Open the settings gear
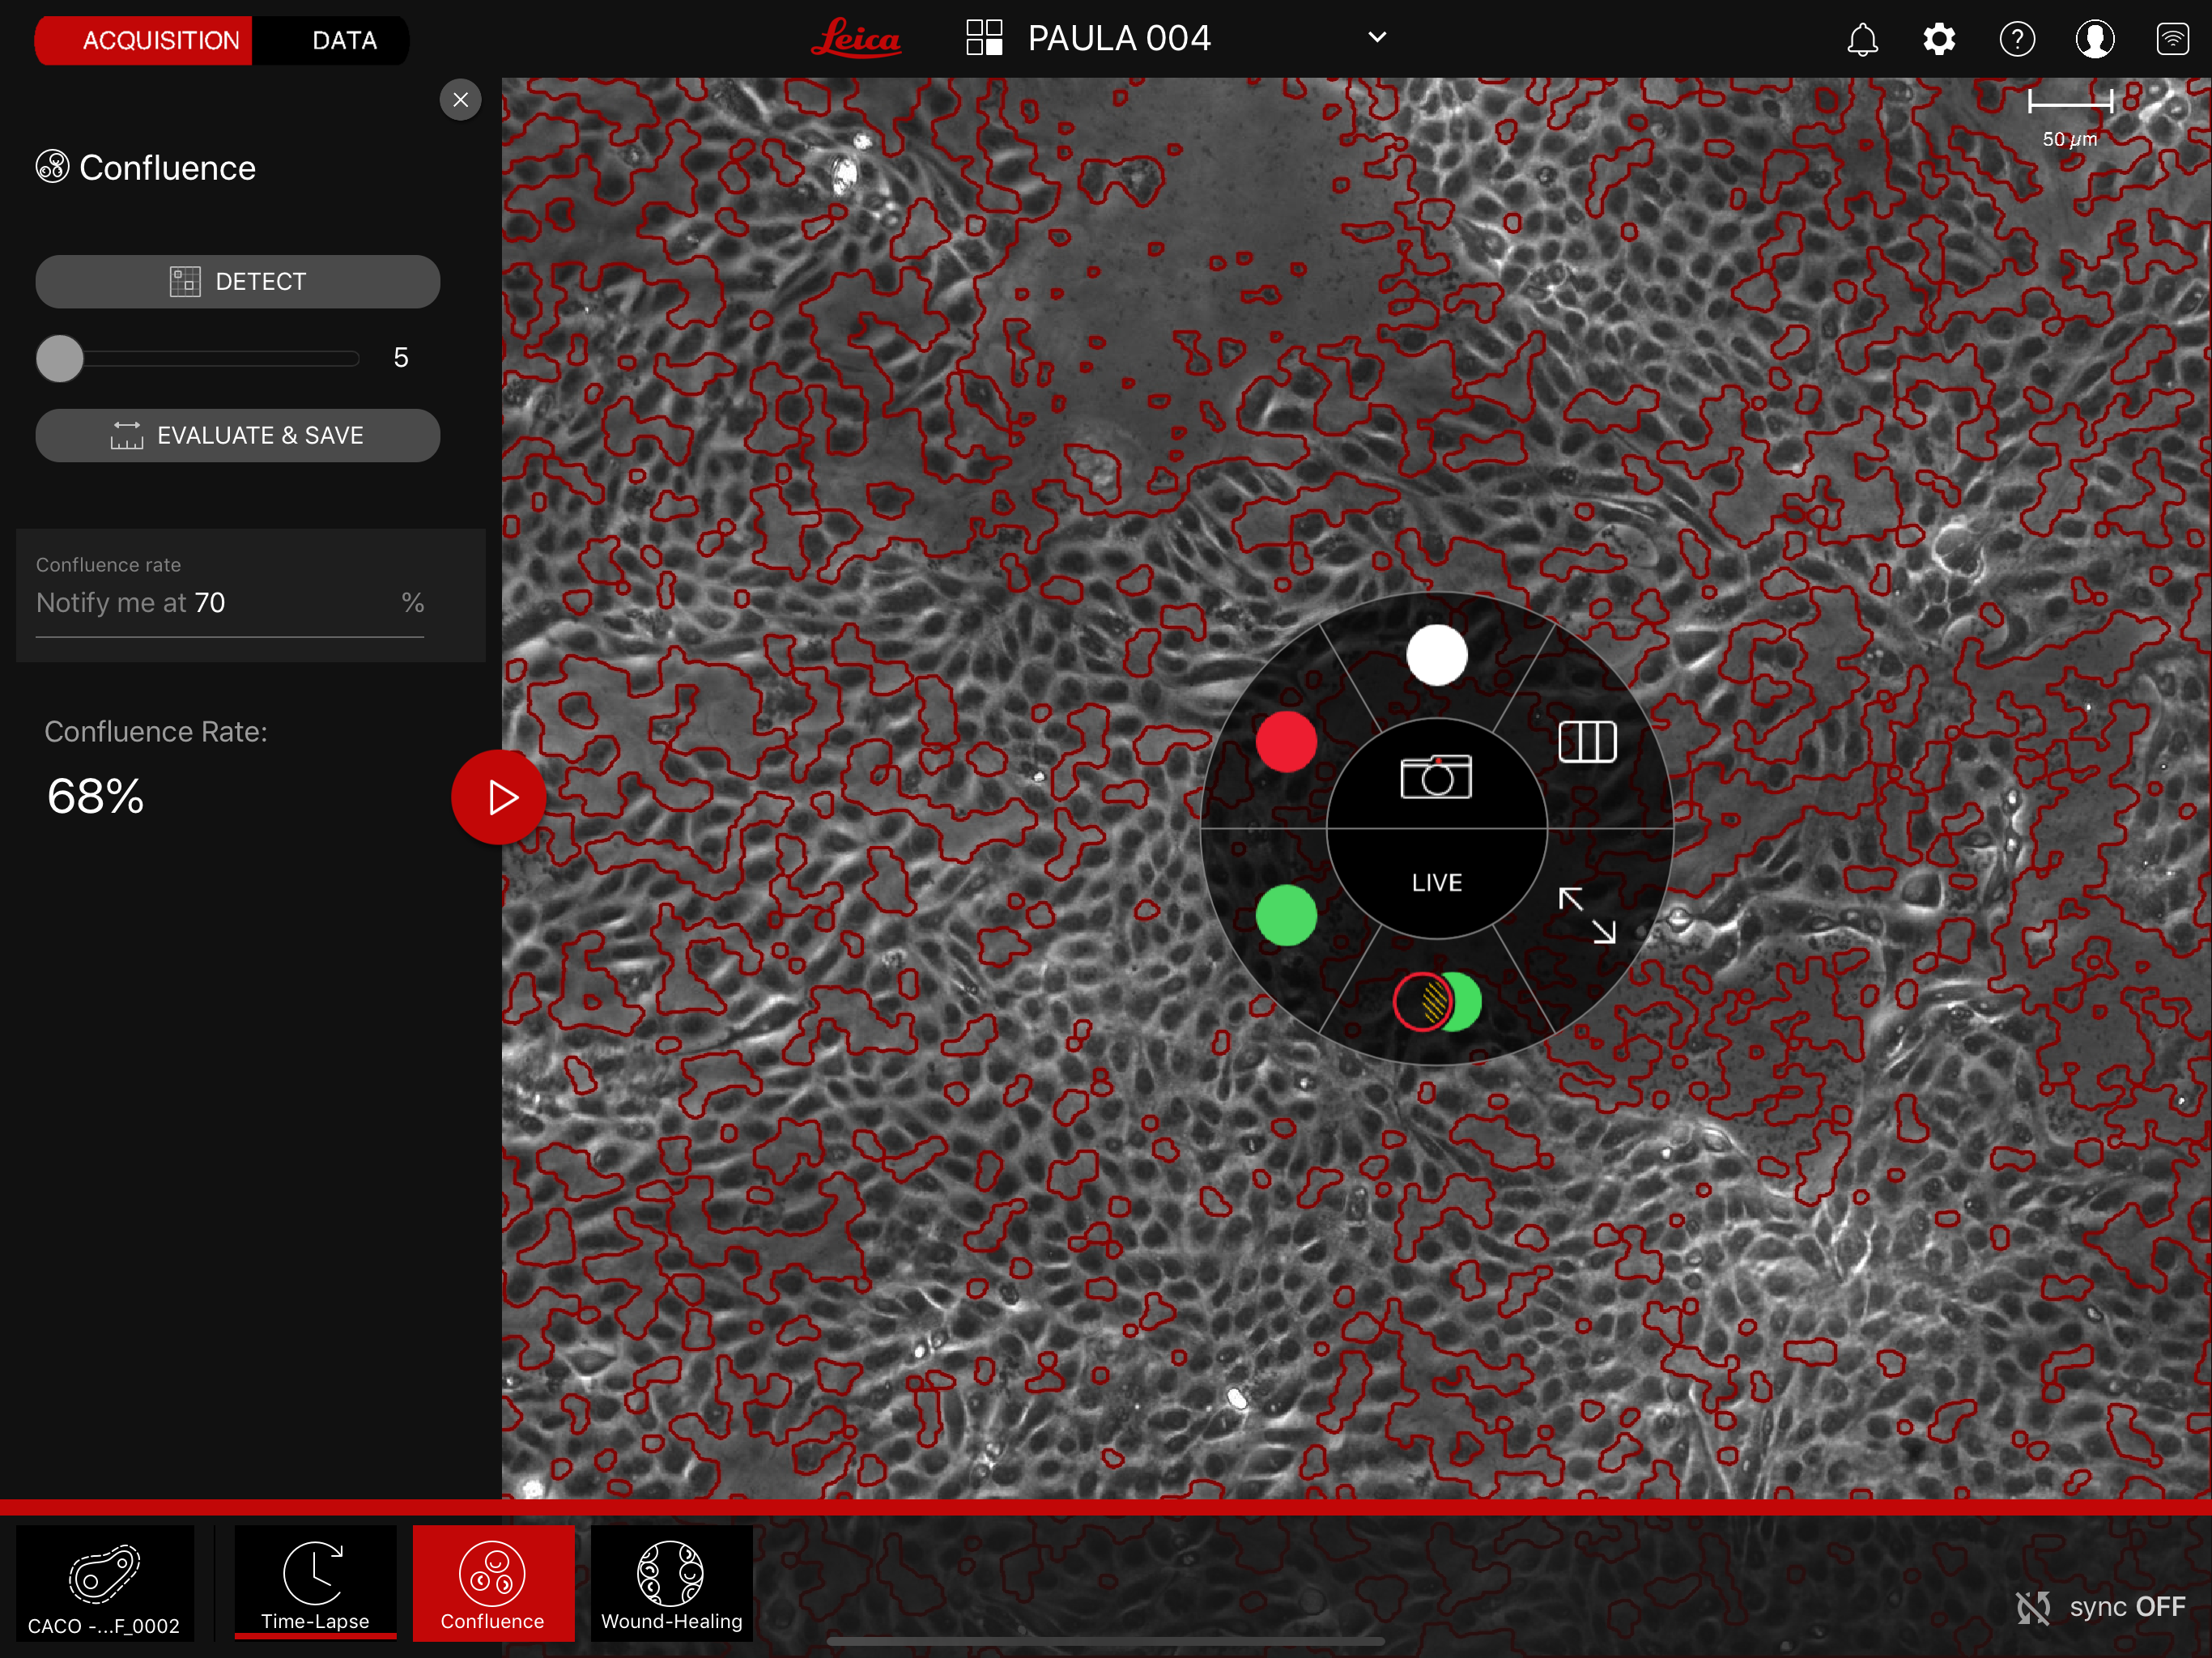Image resolution: width=2212 pixels, height=1658 pixels. [x=1939, y=40]
